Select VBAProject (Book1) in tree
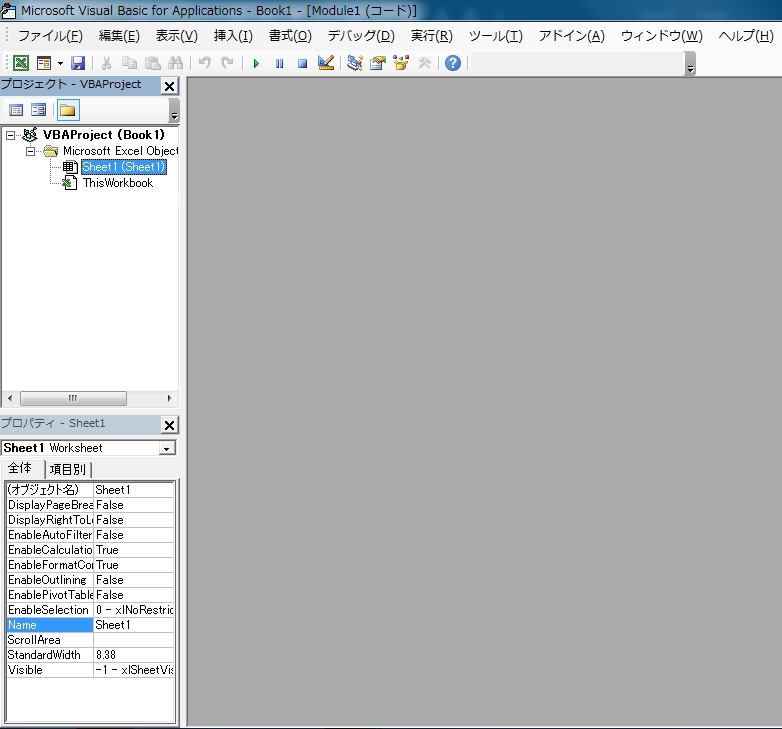Image resolution: width=782 pixels, height=729 pixels. (x=103, y=135)
